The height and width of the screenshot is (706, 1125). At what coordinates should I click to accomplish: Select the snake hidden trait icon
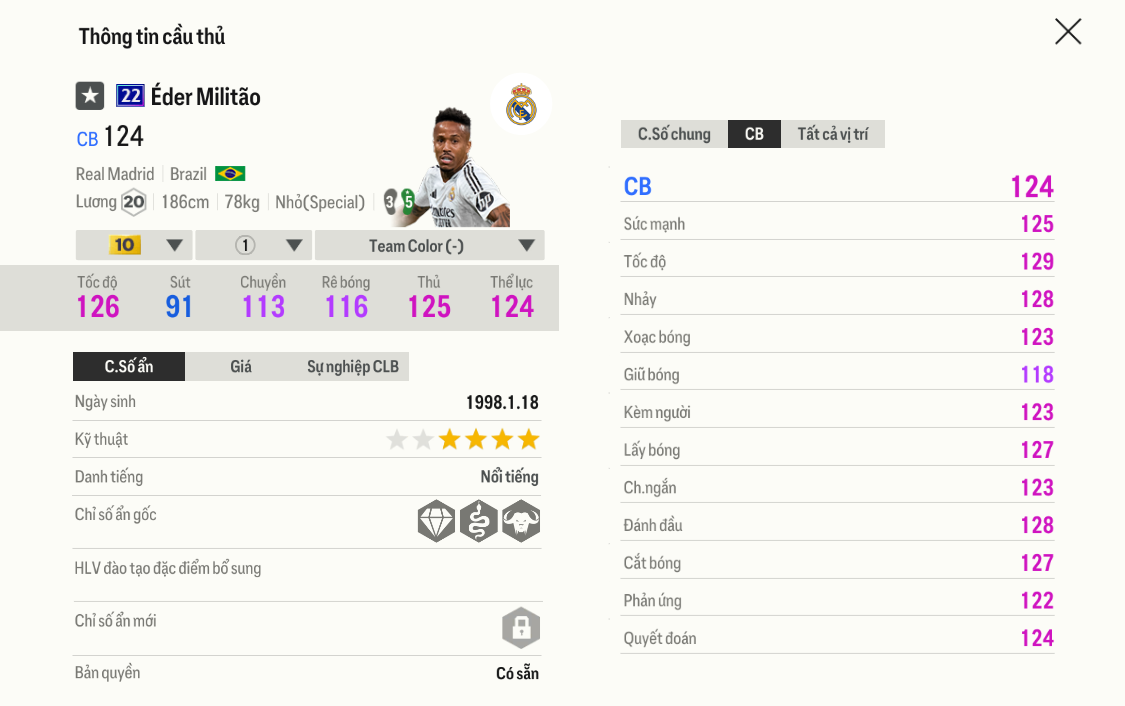point(479,520)
